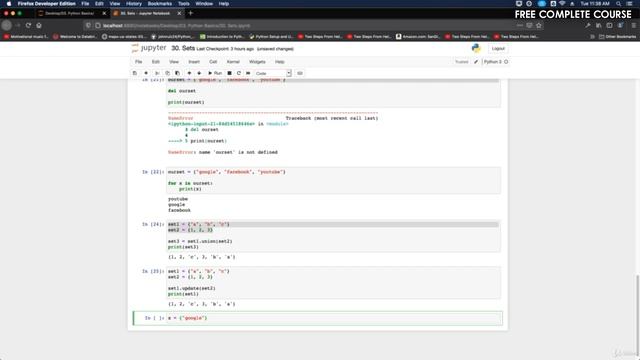Bookmark this page with the star icon
The width and height of the screenshot is (640, 360).
pyautogui.click(x=539, y=25)
